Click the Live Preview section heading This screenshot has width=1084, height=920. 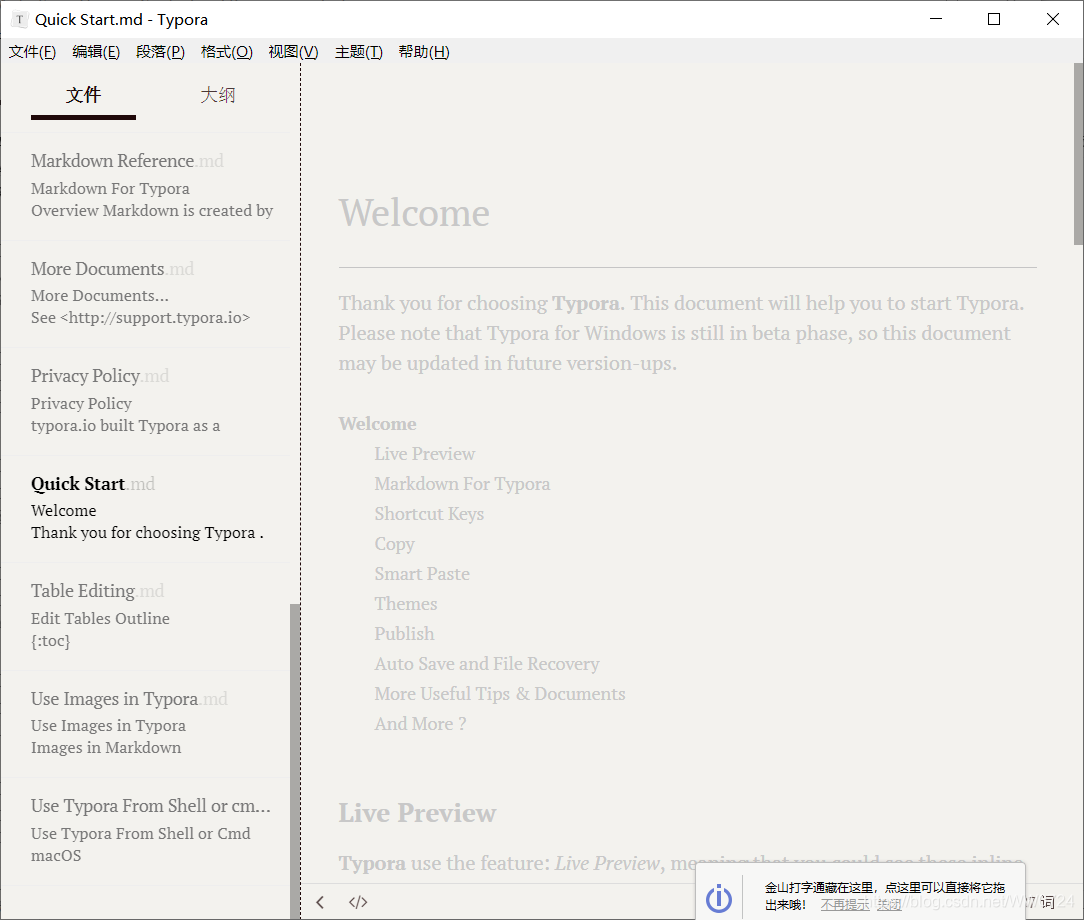pos(417,813)
